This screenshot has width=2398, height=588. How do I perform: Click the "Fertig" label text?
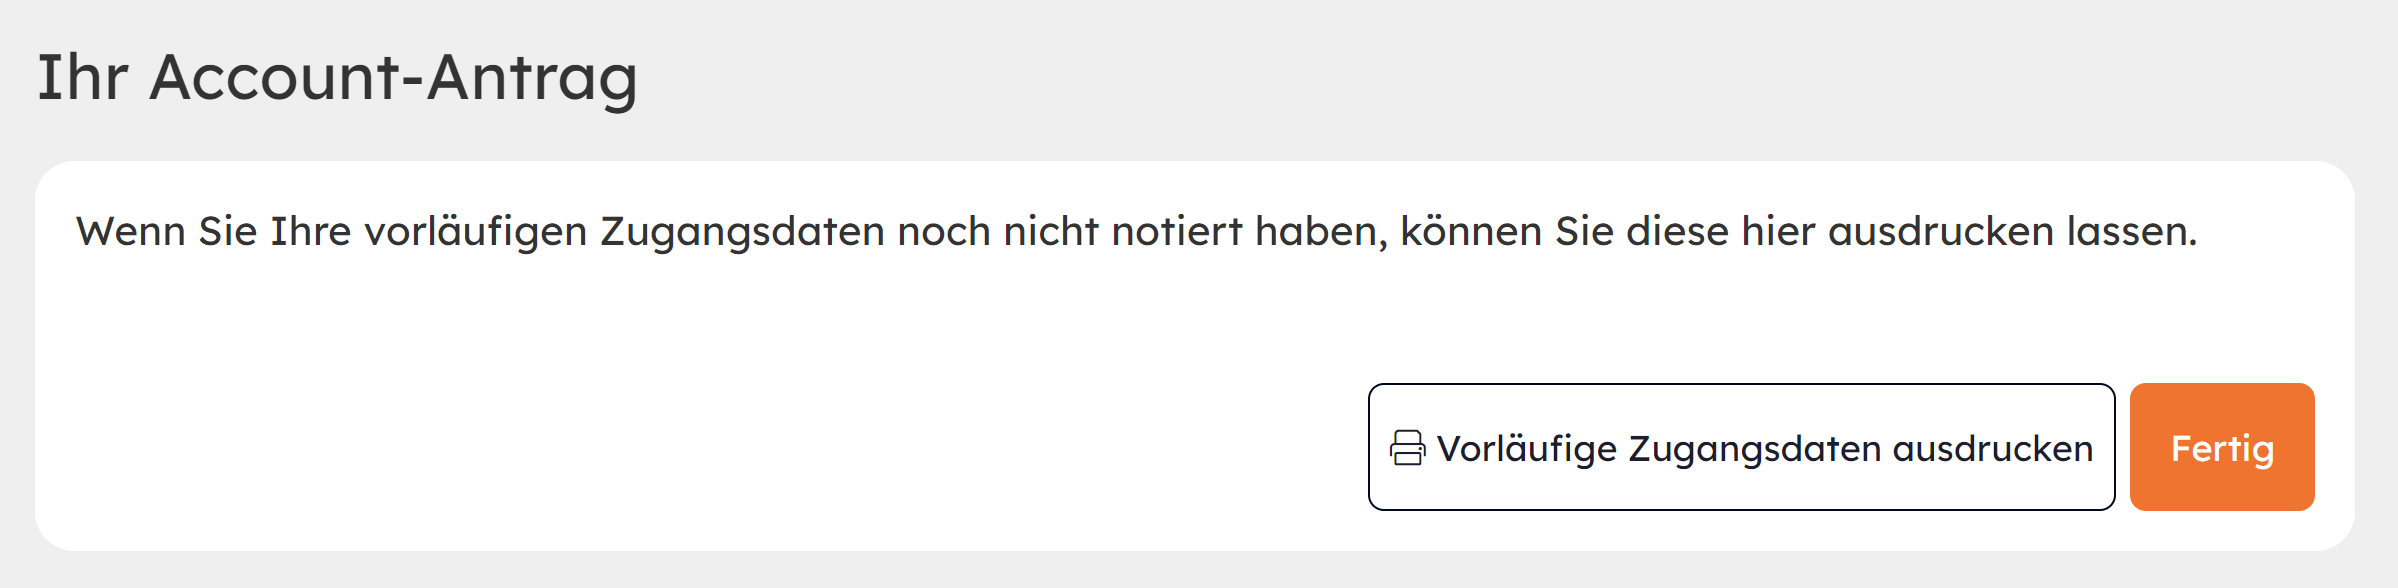[2222, 449]
